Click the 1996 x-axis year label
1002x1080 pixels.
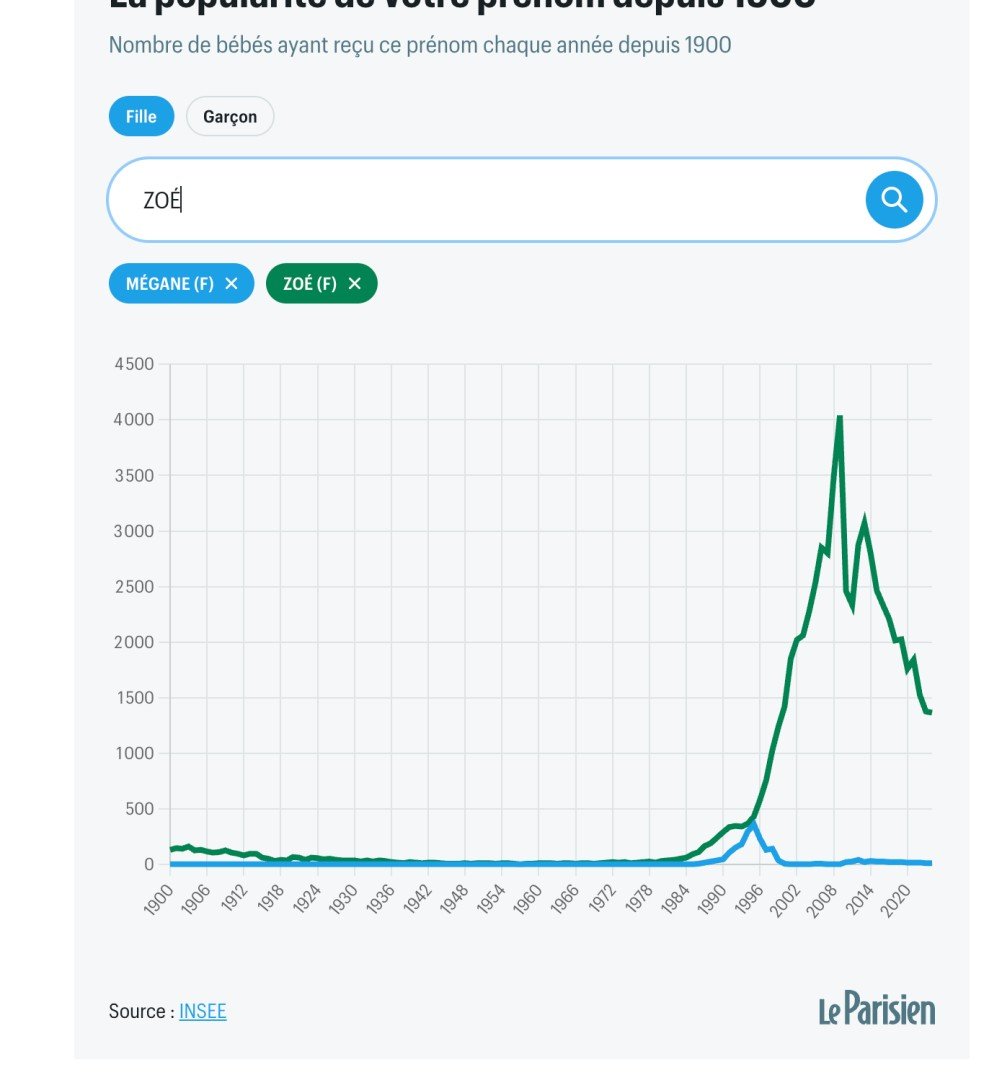749,900
